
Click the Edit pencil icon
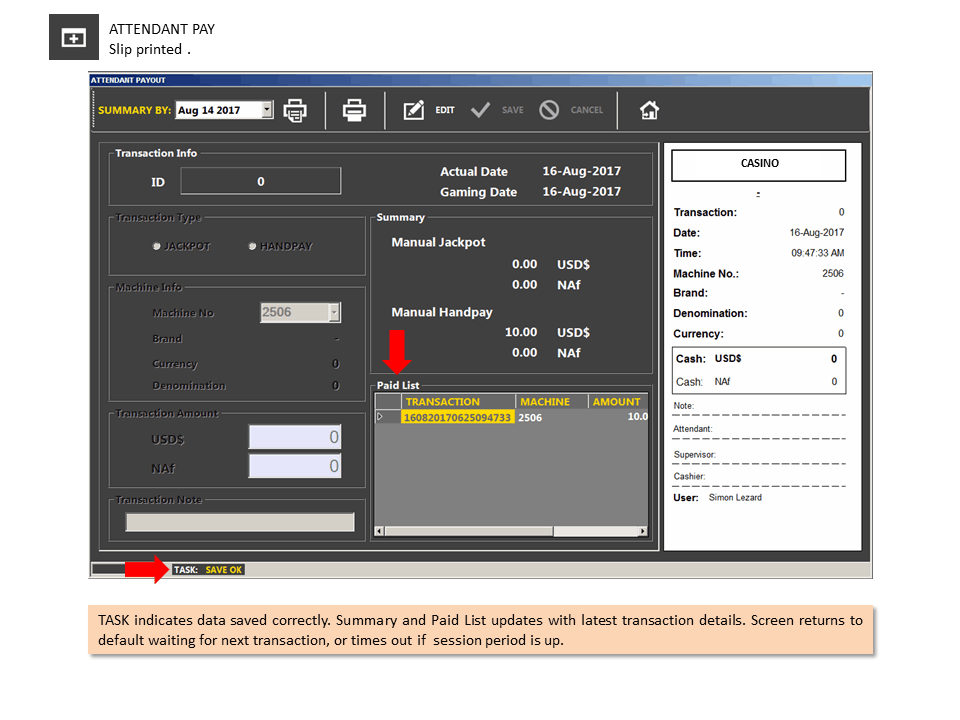pyautogui.click(x=413, y=110)
